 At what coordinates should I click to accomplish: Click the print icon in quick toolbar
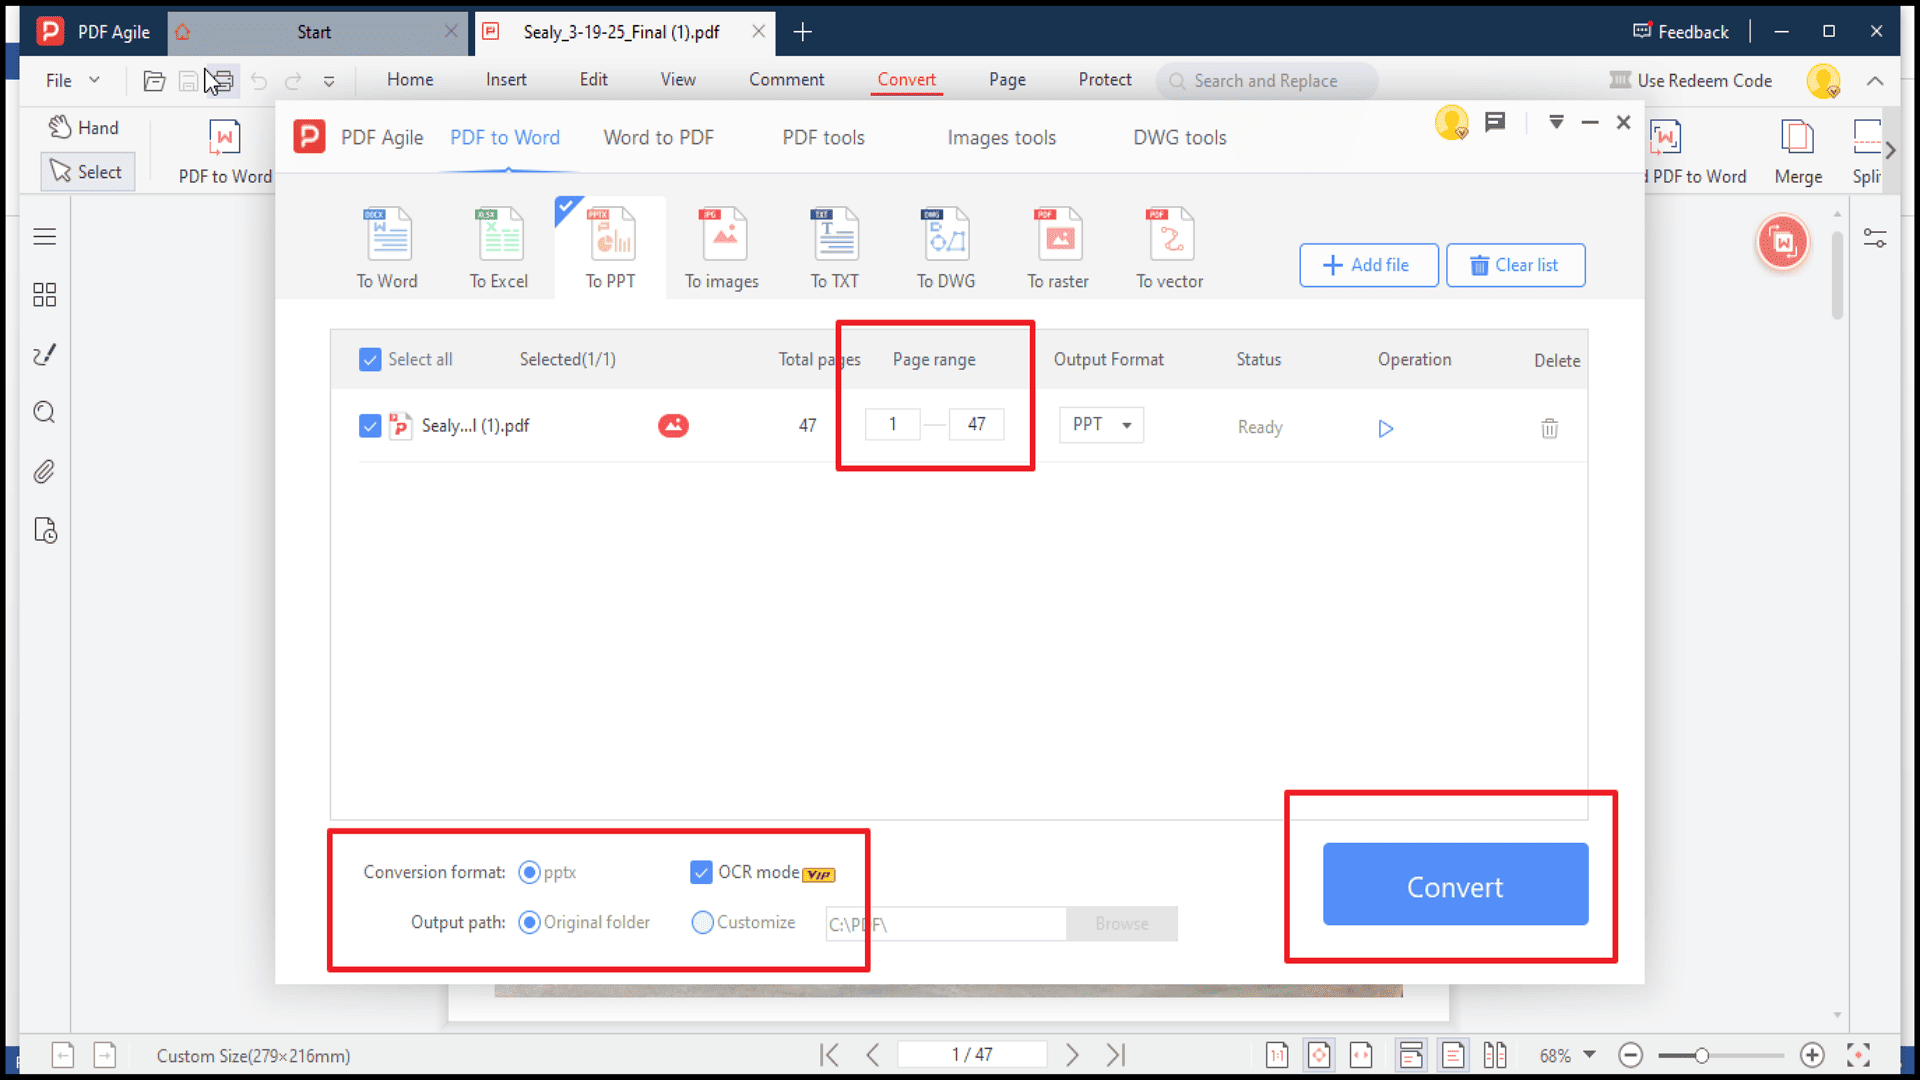point(222,81)
